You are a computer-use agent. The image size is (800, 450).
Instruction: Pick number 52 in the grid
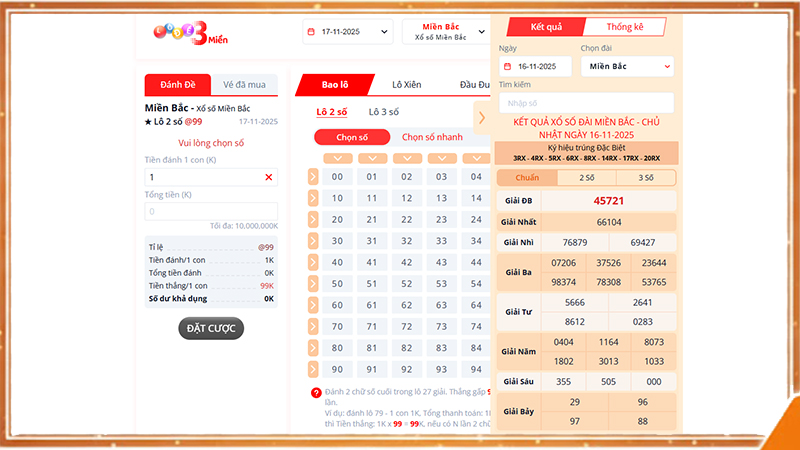[x=407, y=284]
